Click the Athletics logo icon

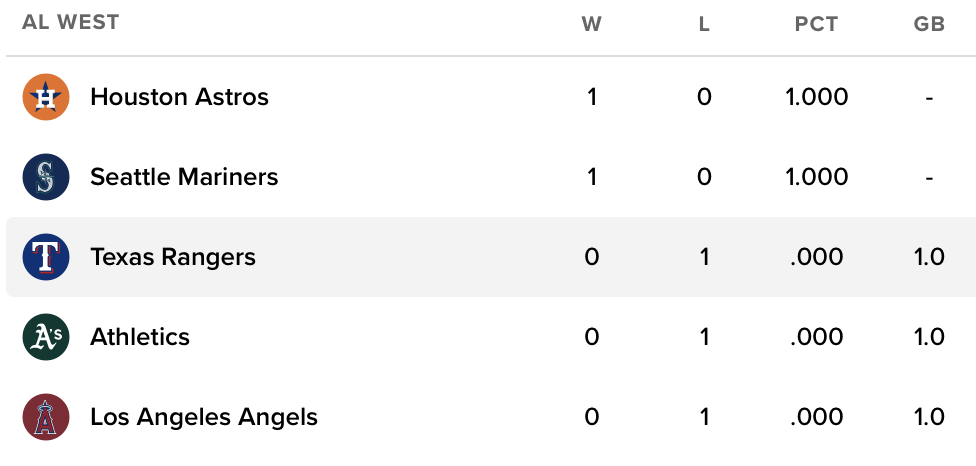click(x=46, y=337)
